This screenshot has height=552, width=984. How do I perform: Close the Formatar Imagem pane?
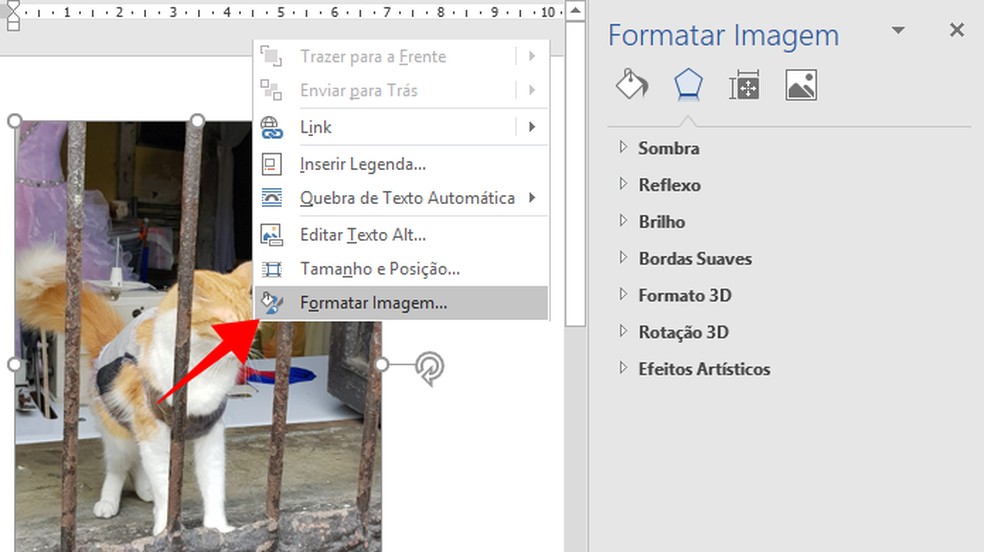point(957,31)
